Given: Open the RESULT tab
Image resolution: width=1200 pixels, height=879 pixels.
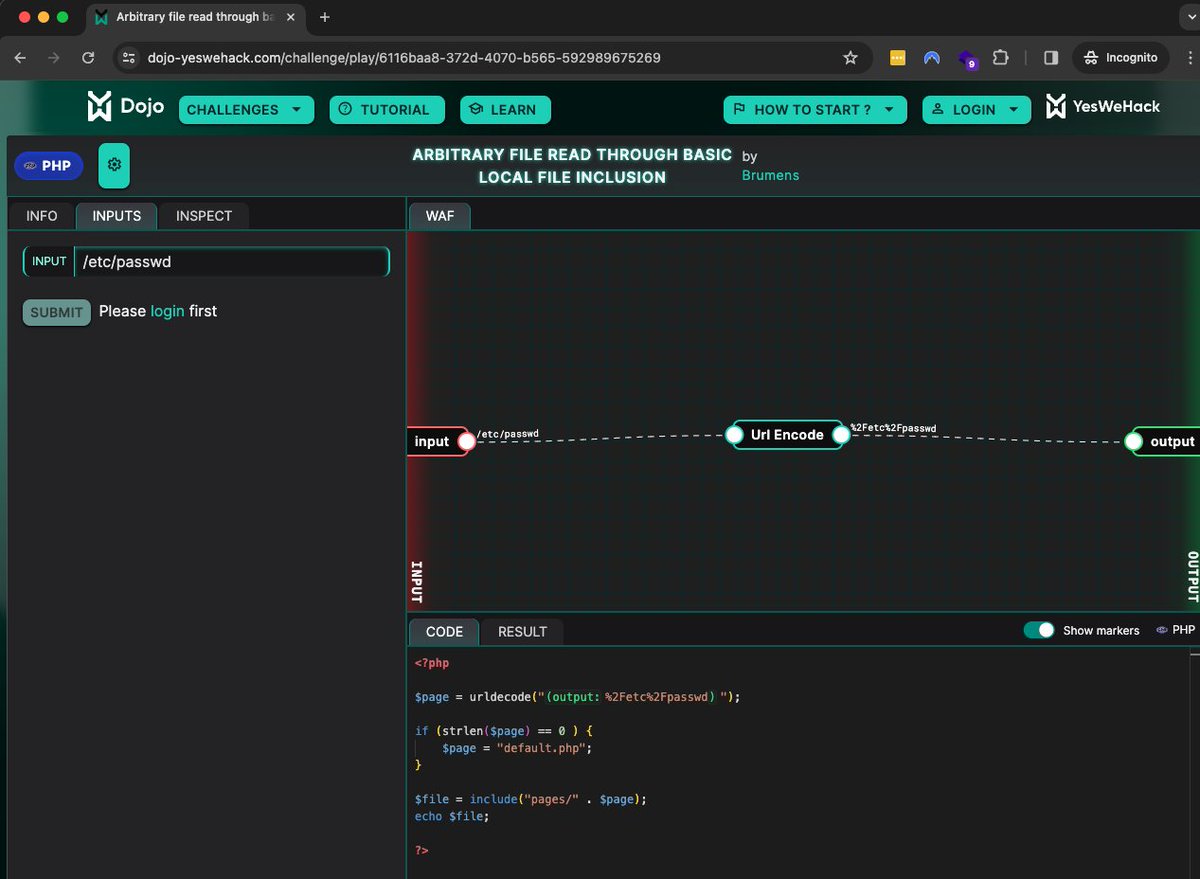Looking at the screenshot, I should (x=522, y=631).
